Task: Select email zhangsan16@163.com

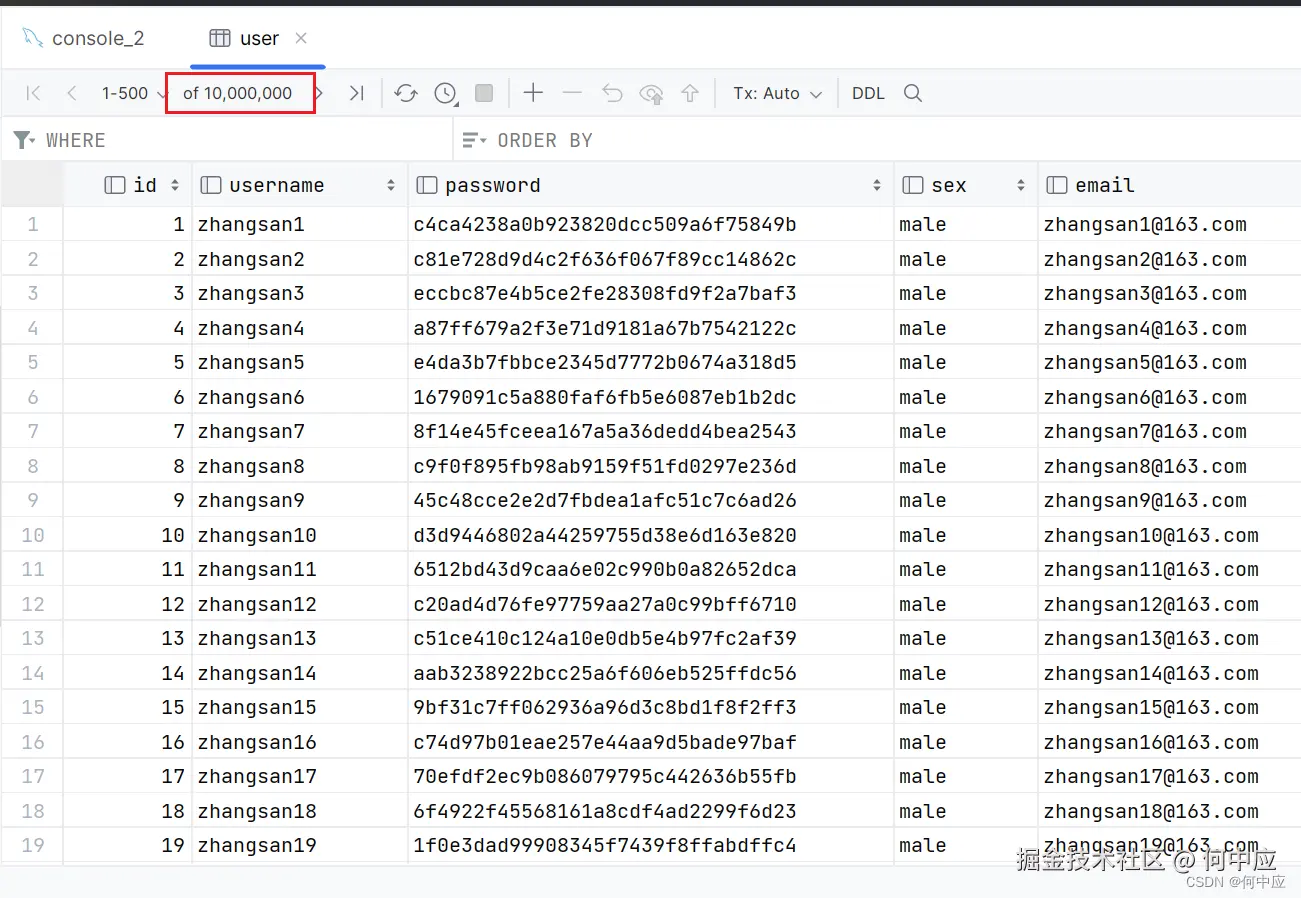Action: pos(1170,742)
